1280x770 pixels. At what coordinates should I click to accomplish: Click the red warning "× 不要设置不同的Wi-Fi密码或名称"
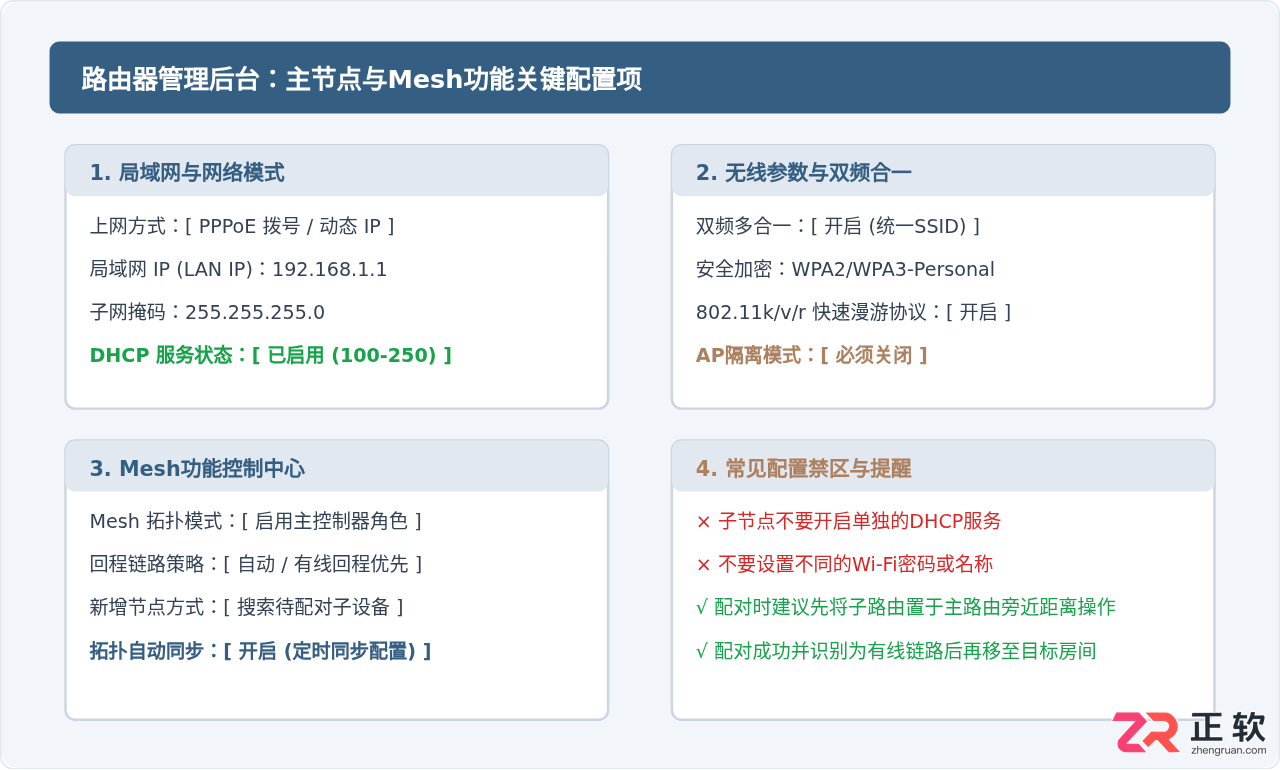click(844, 564)
